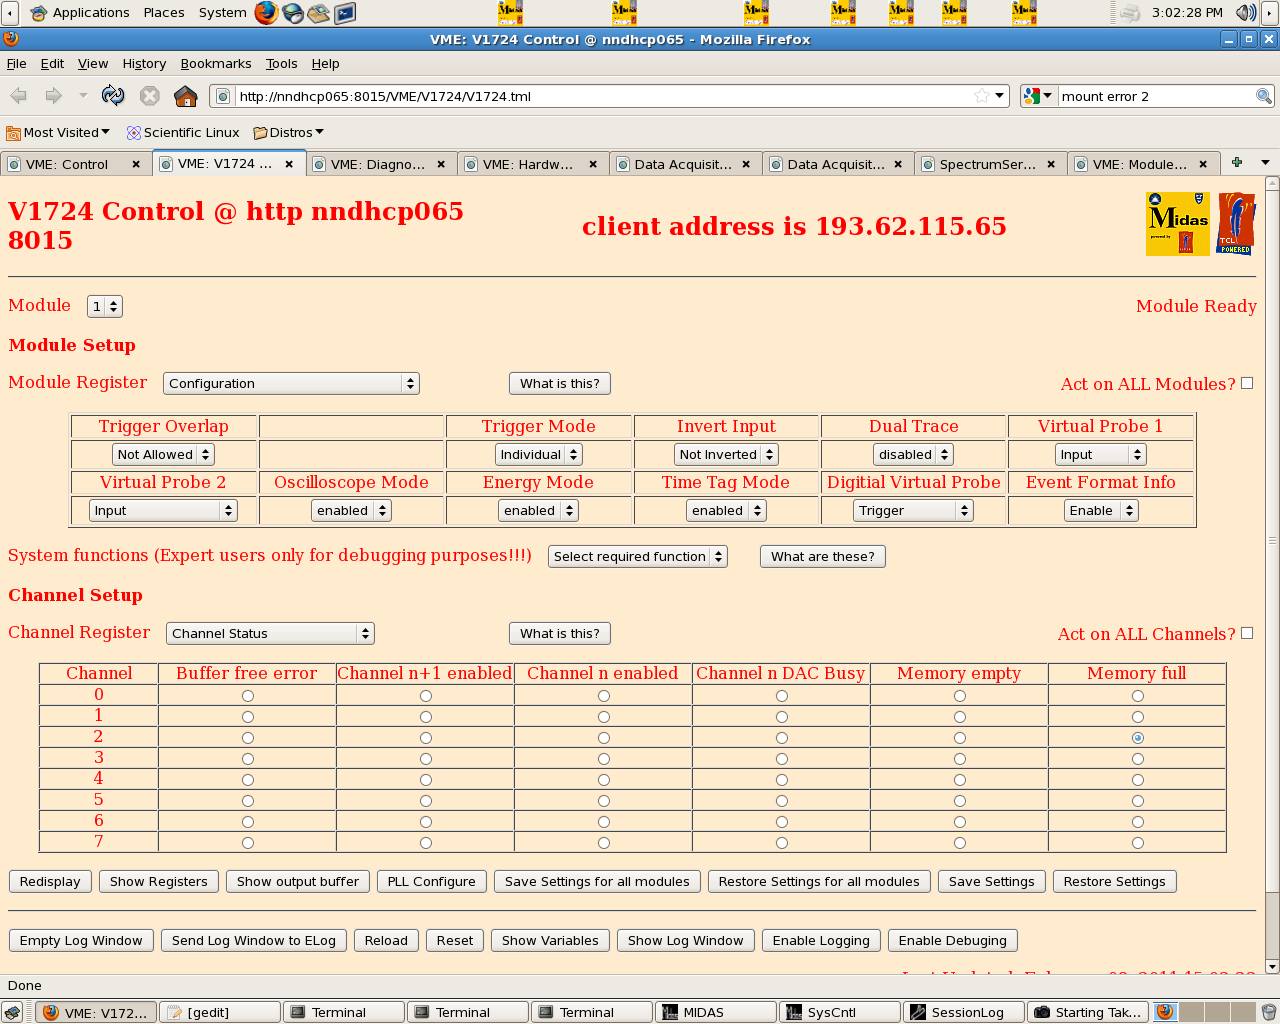
Task: Click the Tcl Powered logo
Action: point(1236,224)
